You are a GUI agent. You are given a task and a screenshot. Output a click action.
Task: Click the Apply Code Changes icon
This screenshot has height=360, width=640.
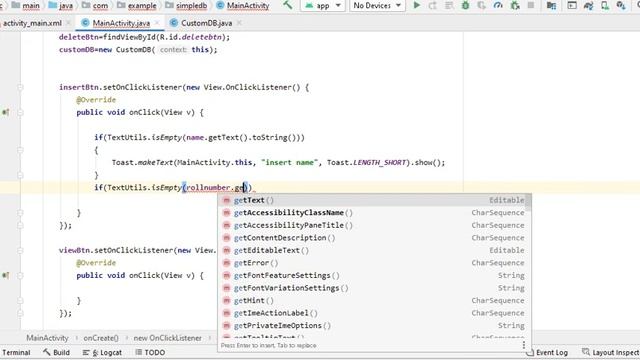coord(449,5)
